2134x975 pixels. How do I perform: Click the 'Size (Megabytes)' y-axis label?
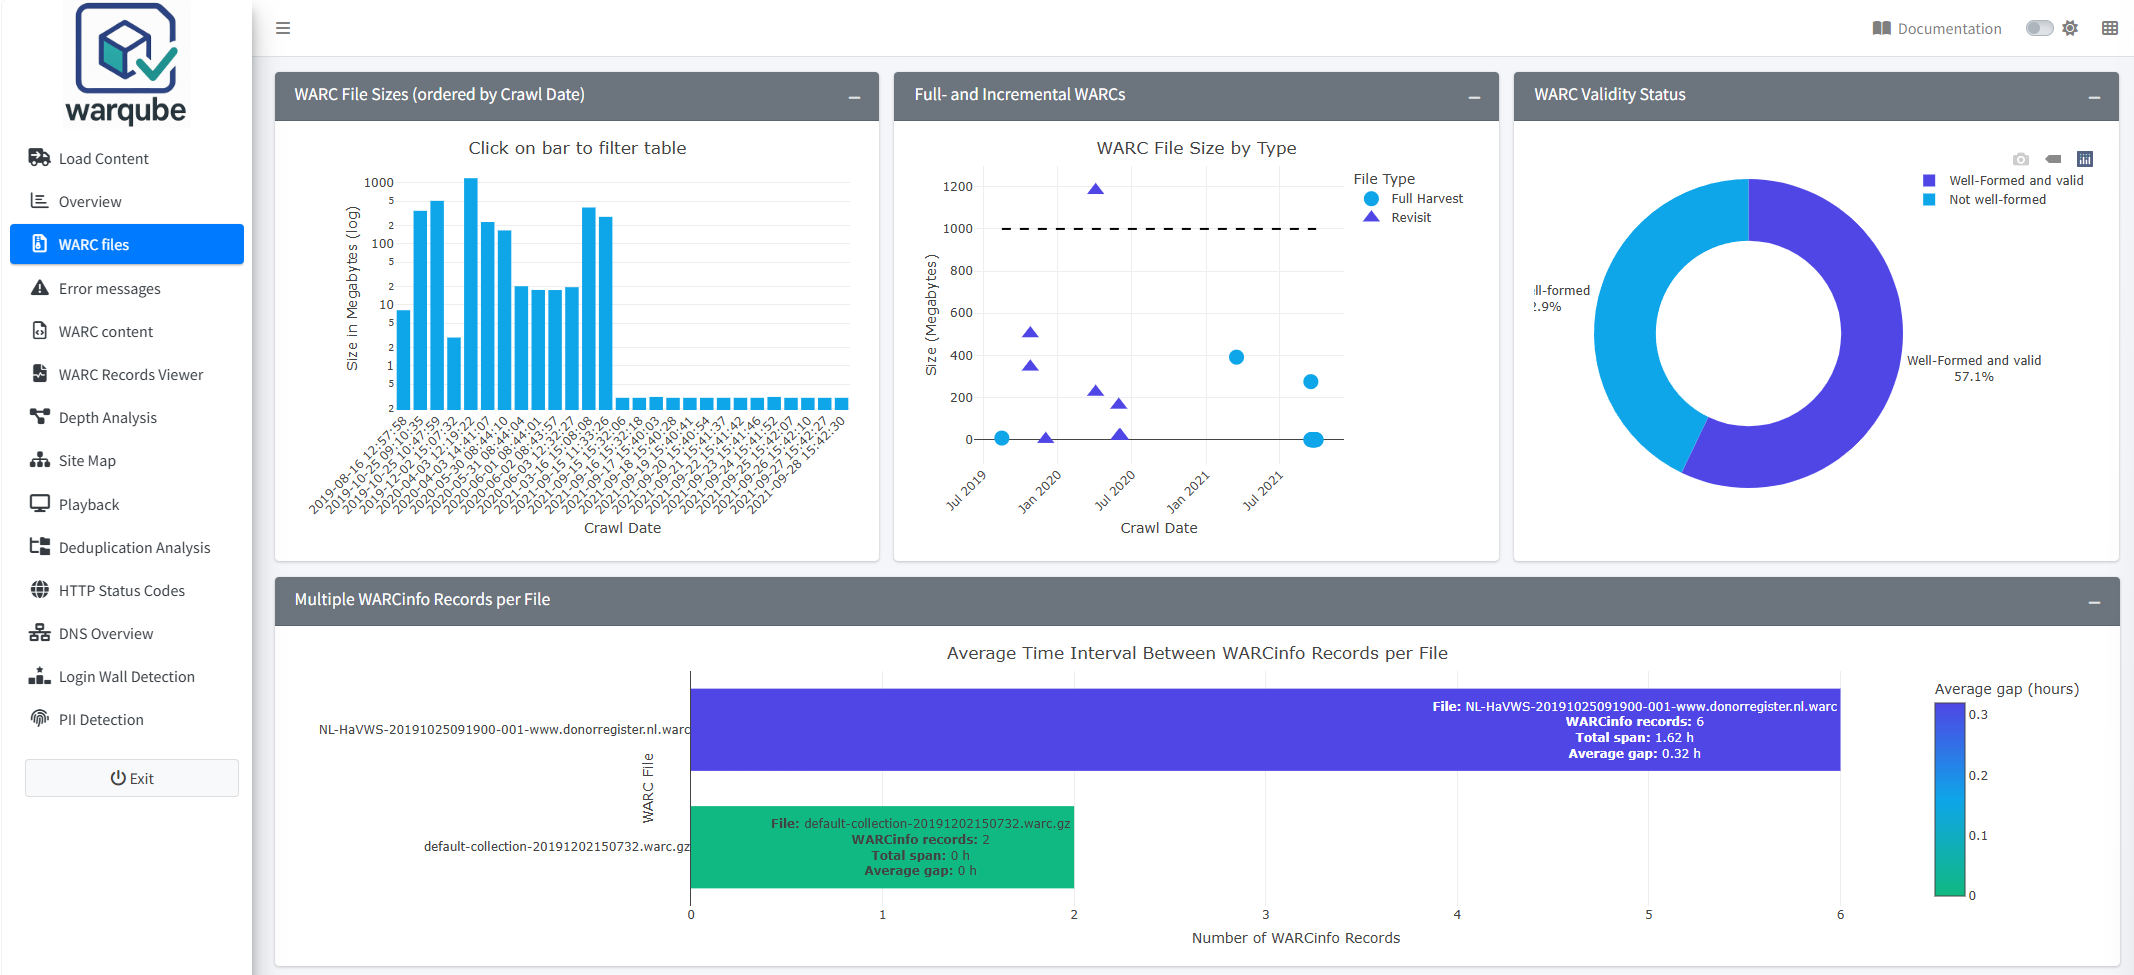pos(931,315)
